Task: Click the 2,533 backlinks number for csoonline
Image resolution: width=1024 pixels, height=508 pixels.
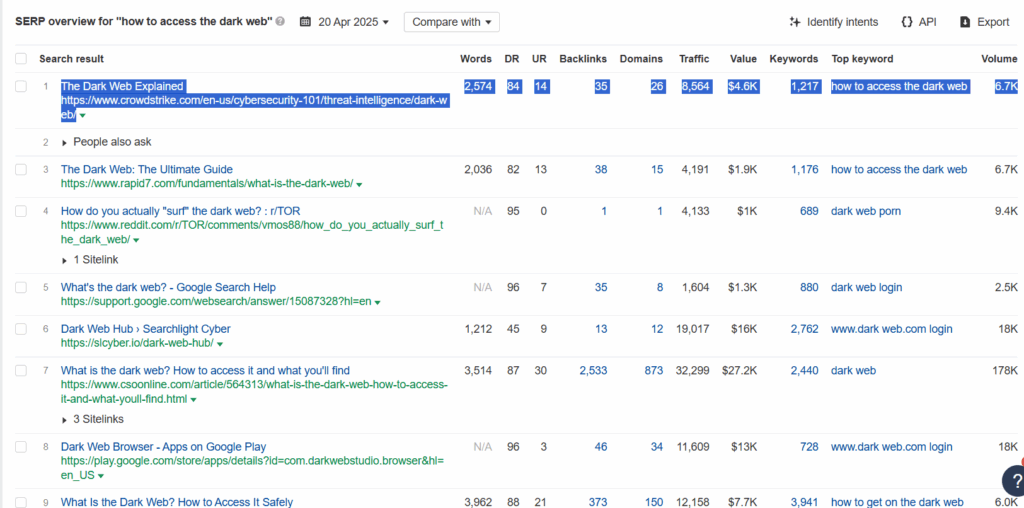Action: (593, 370)
